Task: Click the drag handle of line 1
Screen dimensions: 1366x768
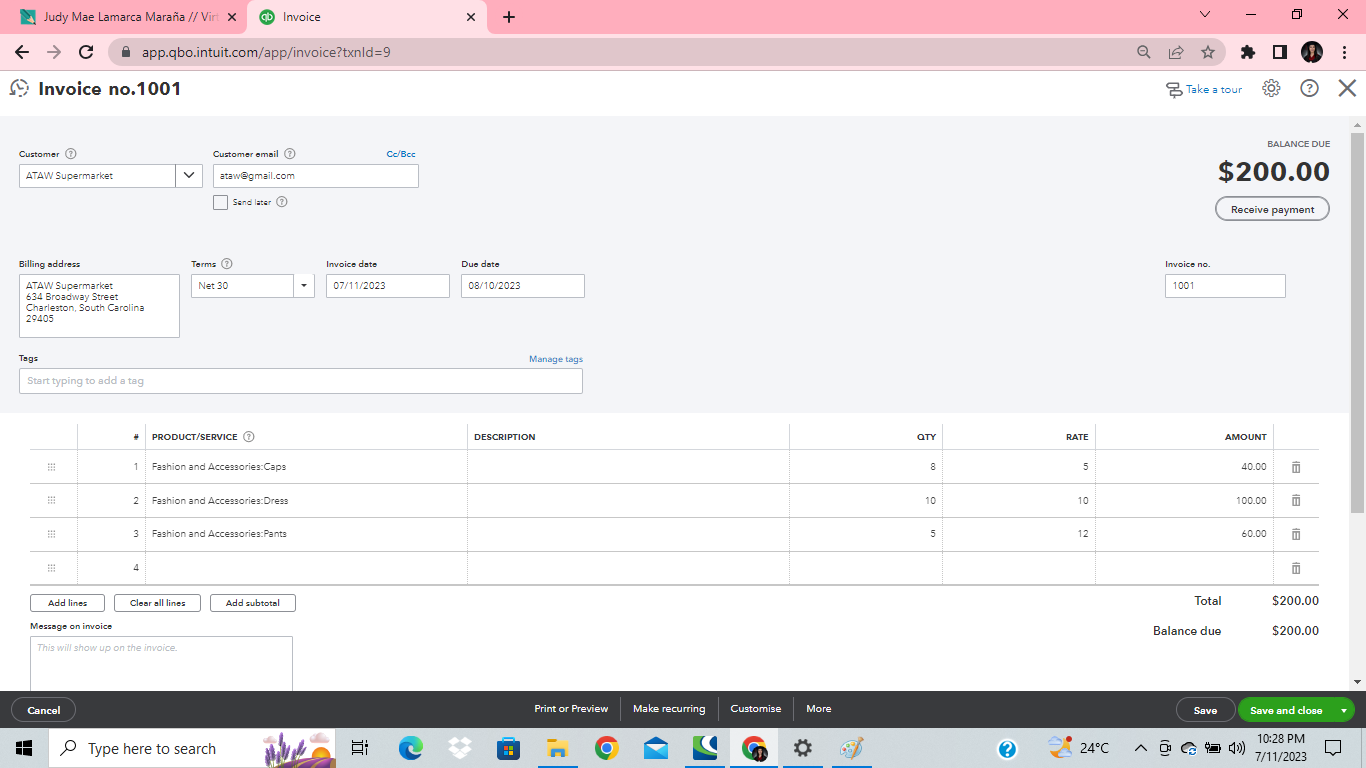Action: point(52,467)
